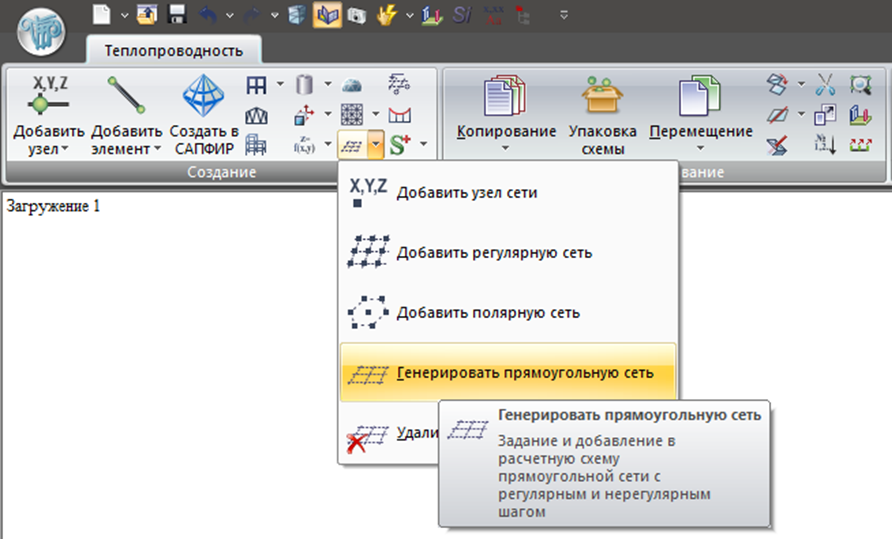This screenshot has width=892, height=539.
Task: Expand the dropdown beside the lightning hand icon
Action: (409, 15)
